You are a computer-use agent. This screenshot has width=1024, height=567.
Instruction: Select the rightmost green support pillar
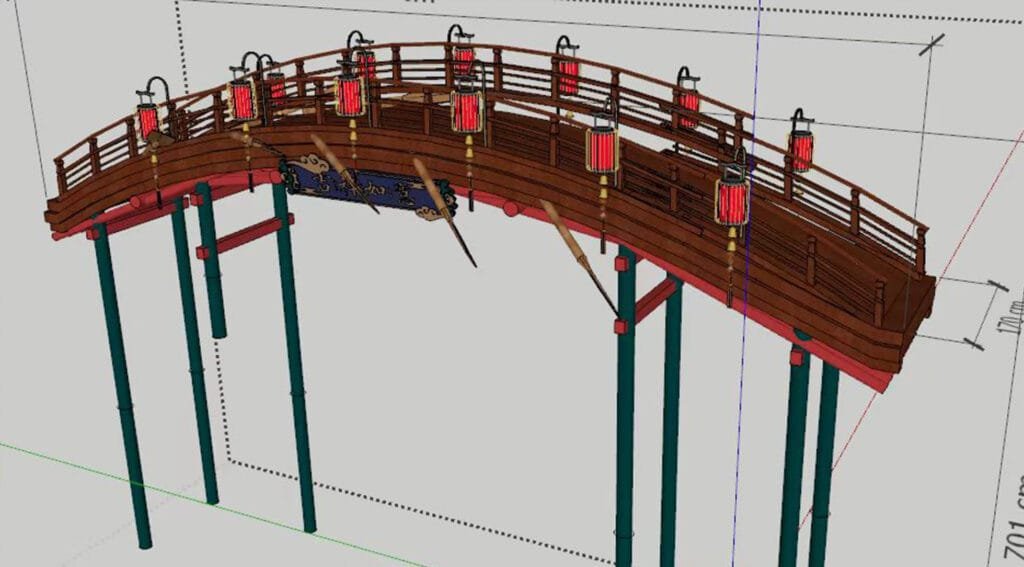823,460
